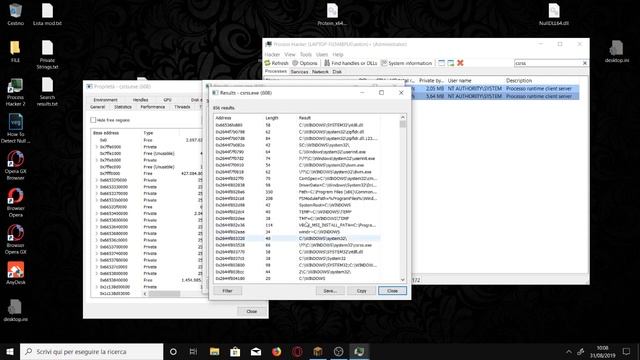
Task: Click the red X kill-window toolbar icon
Action: [x=460, y=63]
